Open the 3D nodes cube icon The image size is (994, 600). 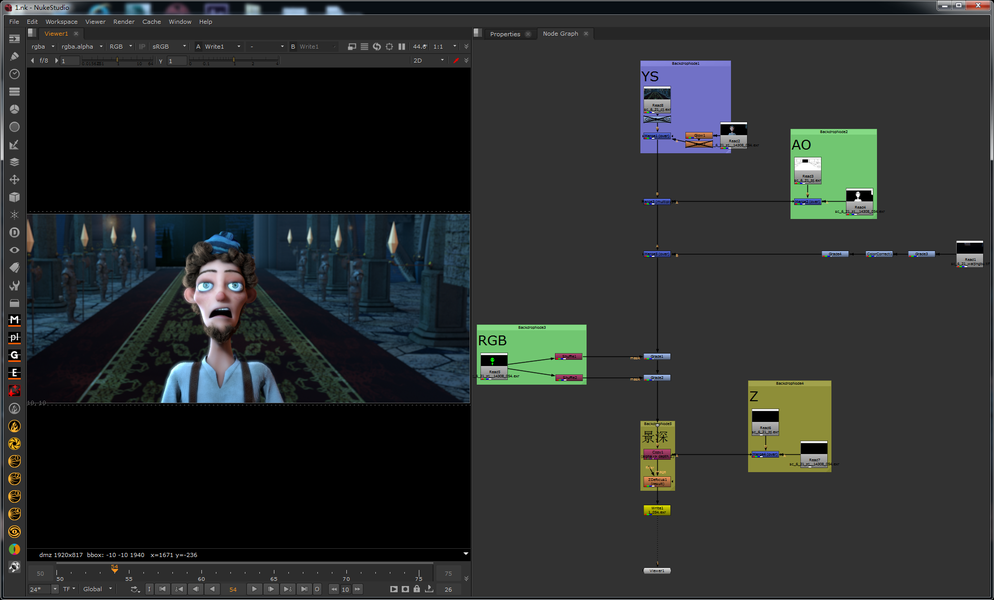[14, 197]
